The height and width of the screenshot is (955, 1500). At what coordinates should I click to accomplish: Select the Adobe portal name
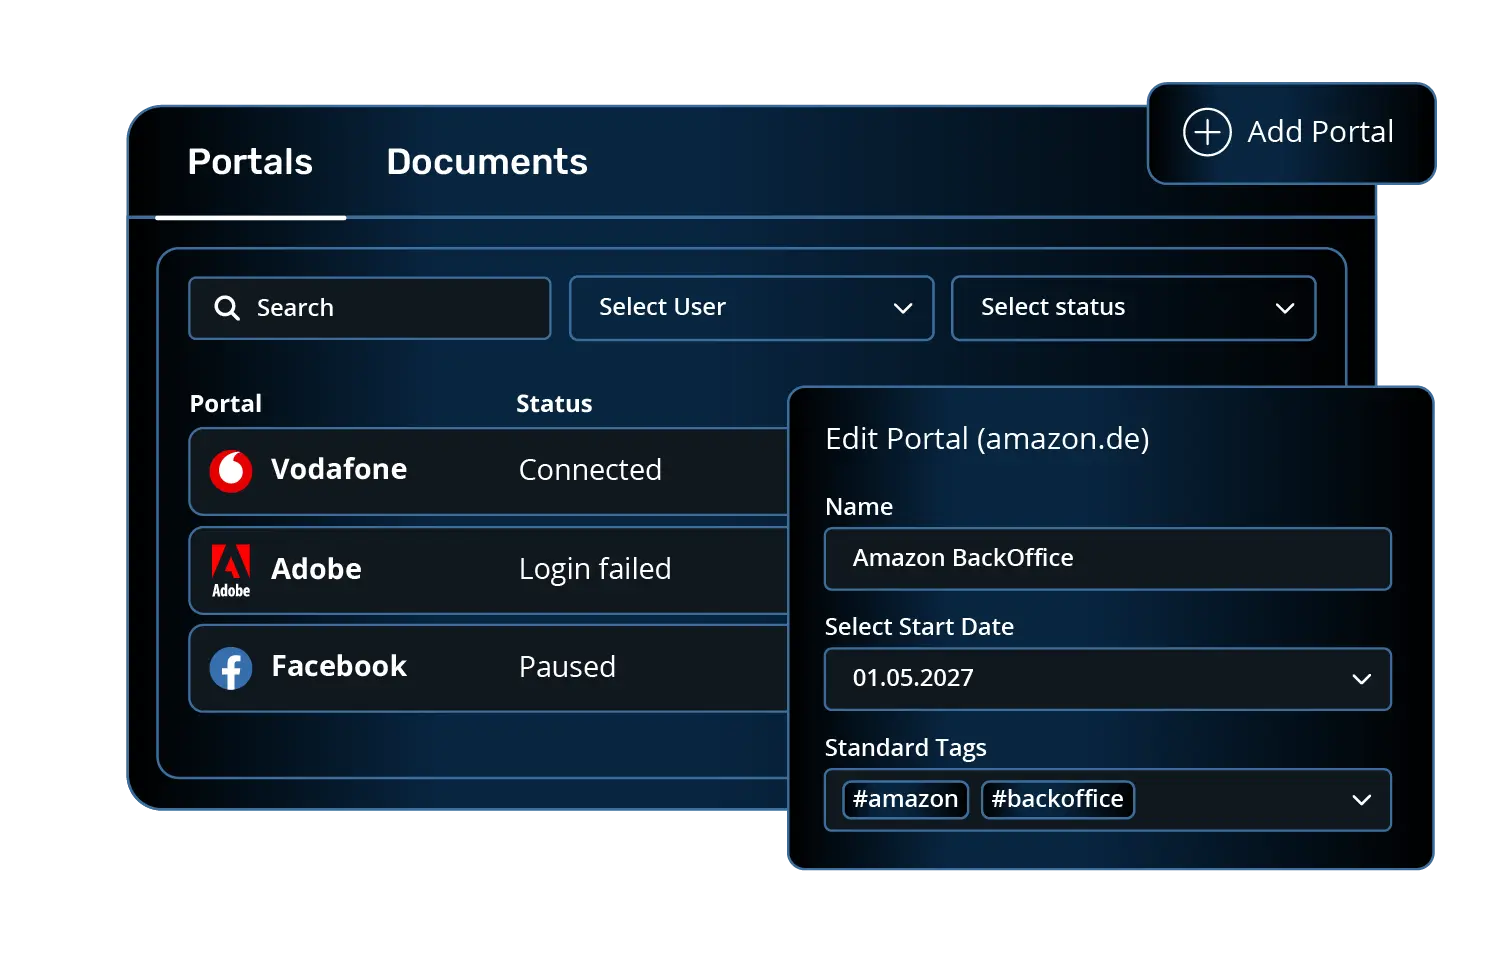(x=316, y=569)
